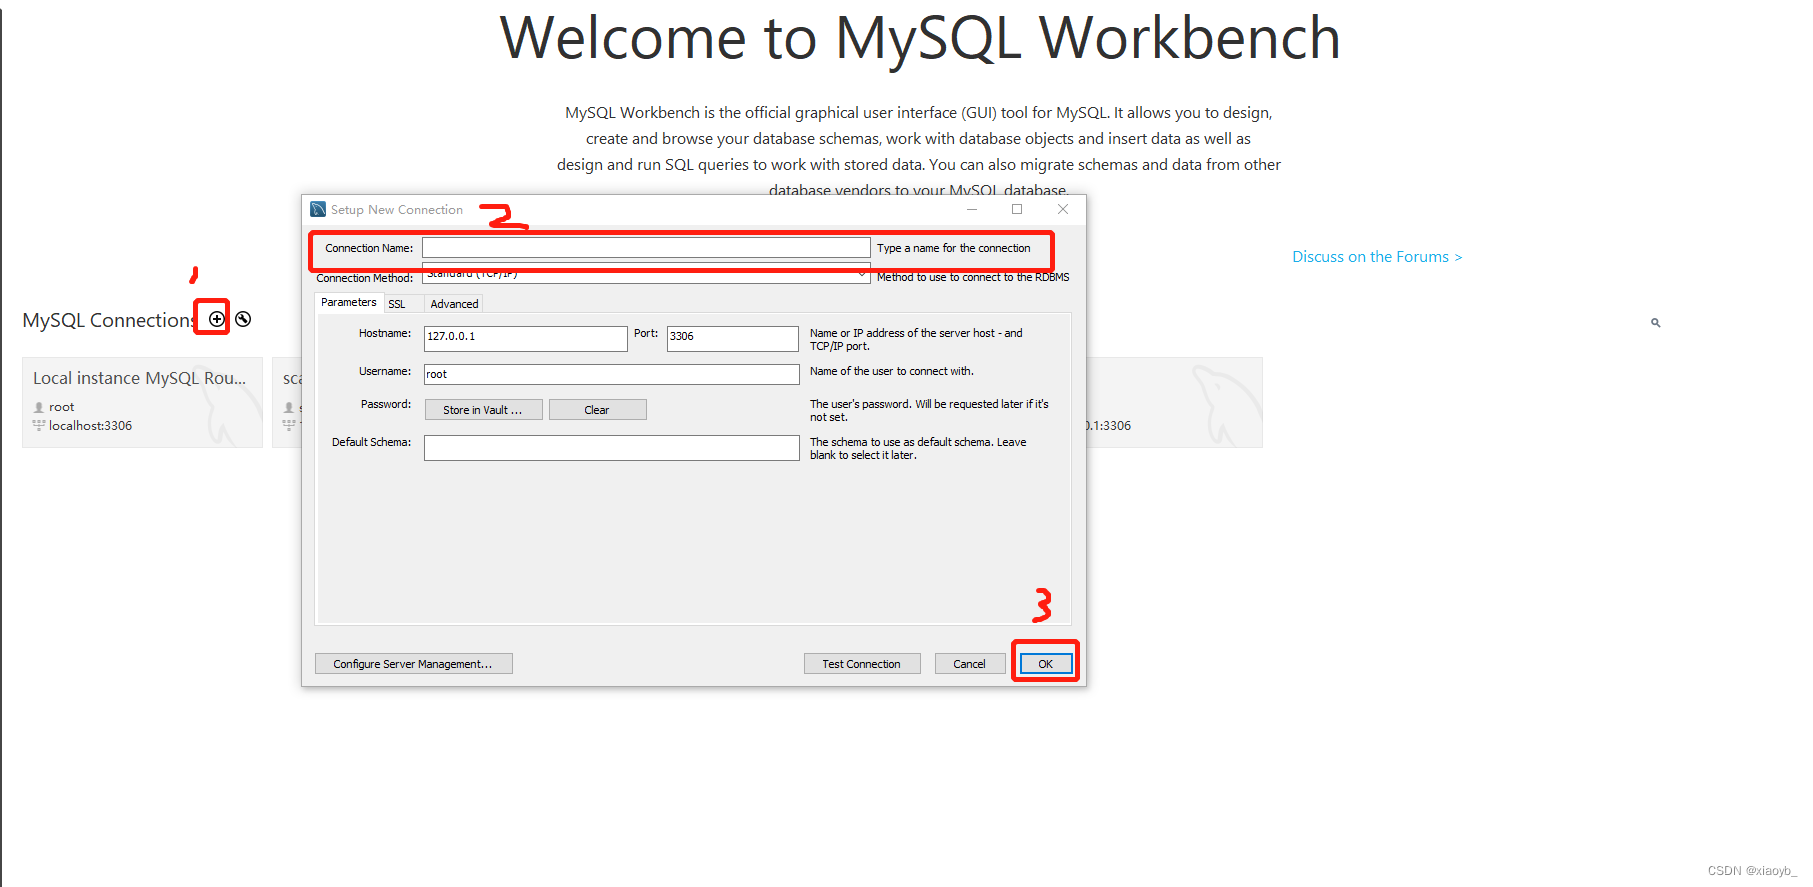Cancel the new connection dialog
This screenshot has width=1813, height=887.
pyautogui.click(x=970, y=664)
